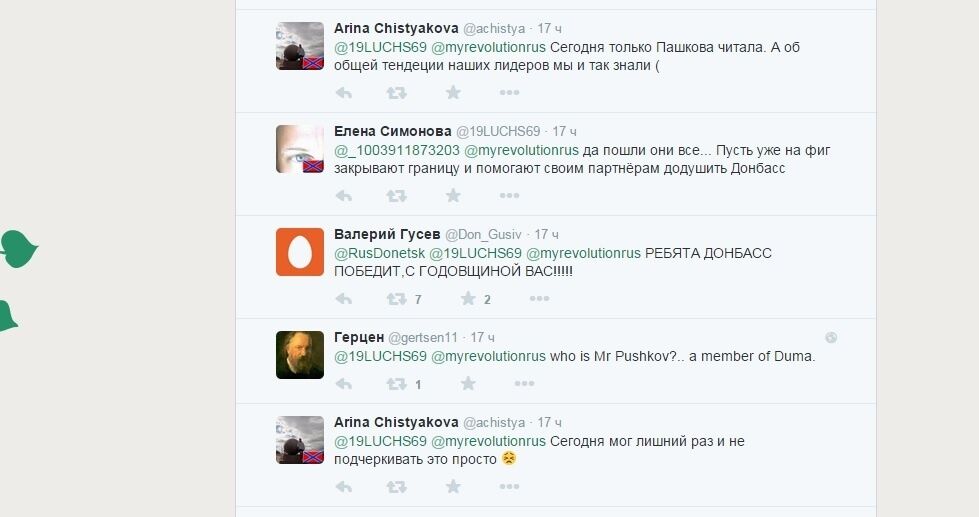
Task: Favorite Валерий Гусев's tweet with the star
Action: tap(467, 299)
